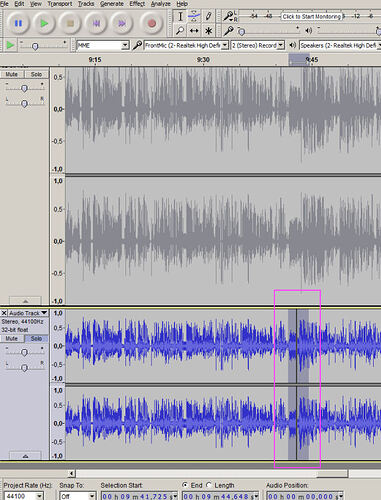Click the mixer toolbar microphone icon
This screenshot has width=381, height=500.
tap(229, 31)
